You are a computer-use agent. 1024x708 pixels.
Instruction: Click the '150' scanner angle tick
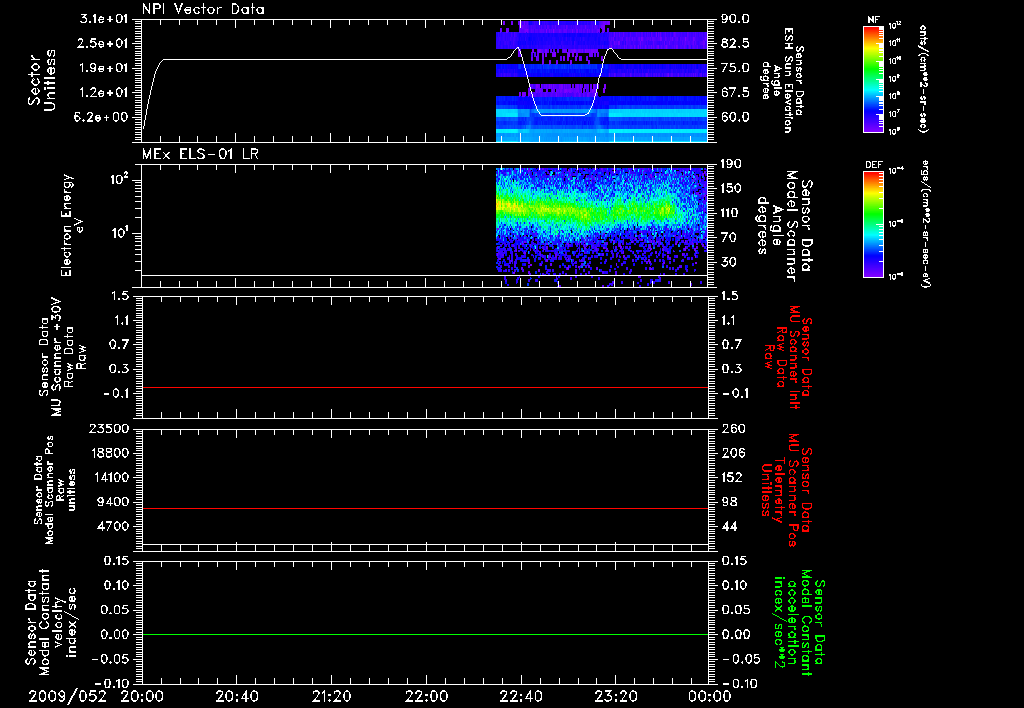[x=731, y=189]
